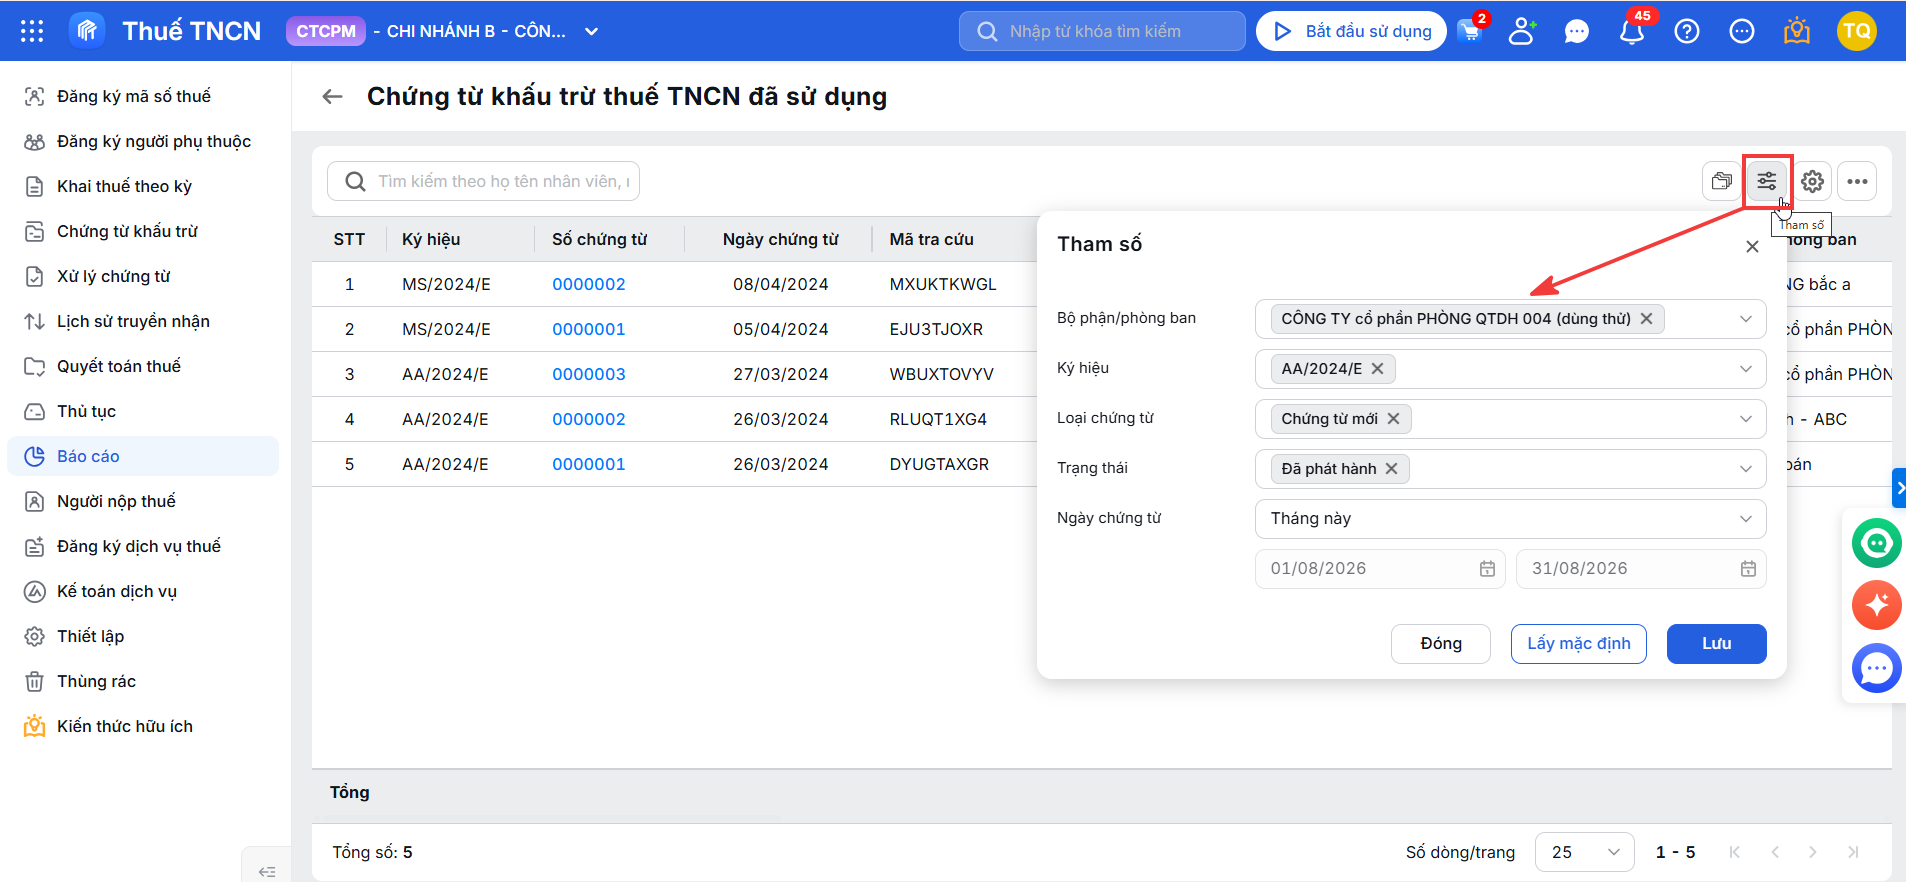
Task: Open the header more options circle icon
Action: 1742,31
